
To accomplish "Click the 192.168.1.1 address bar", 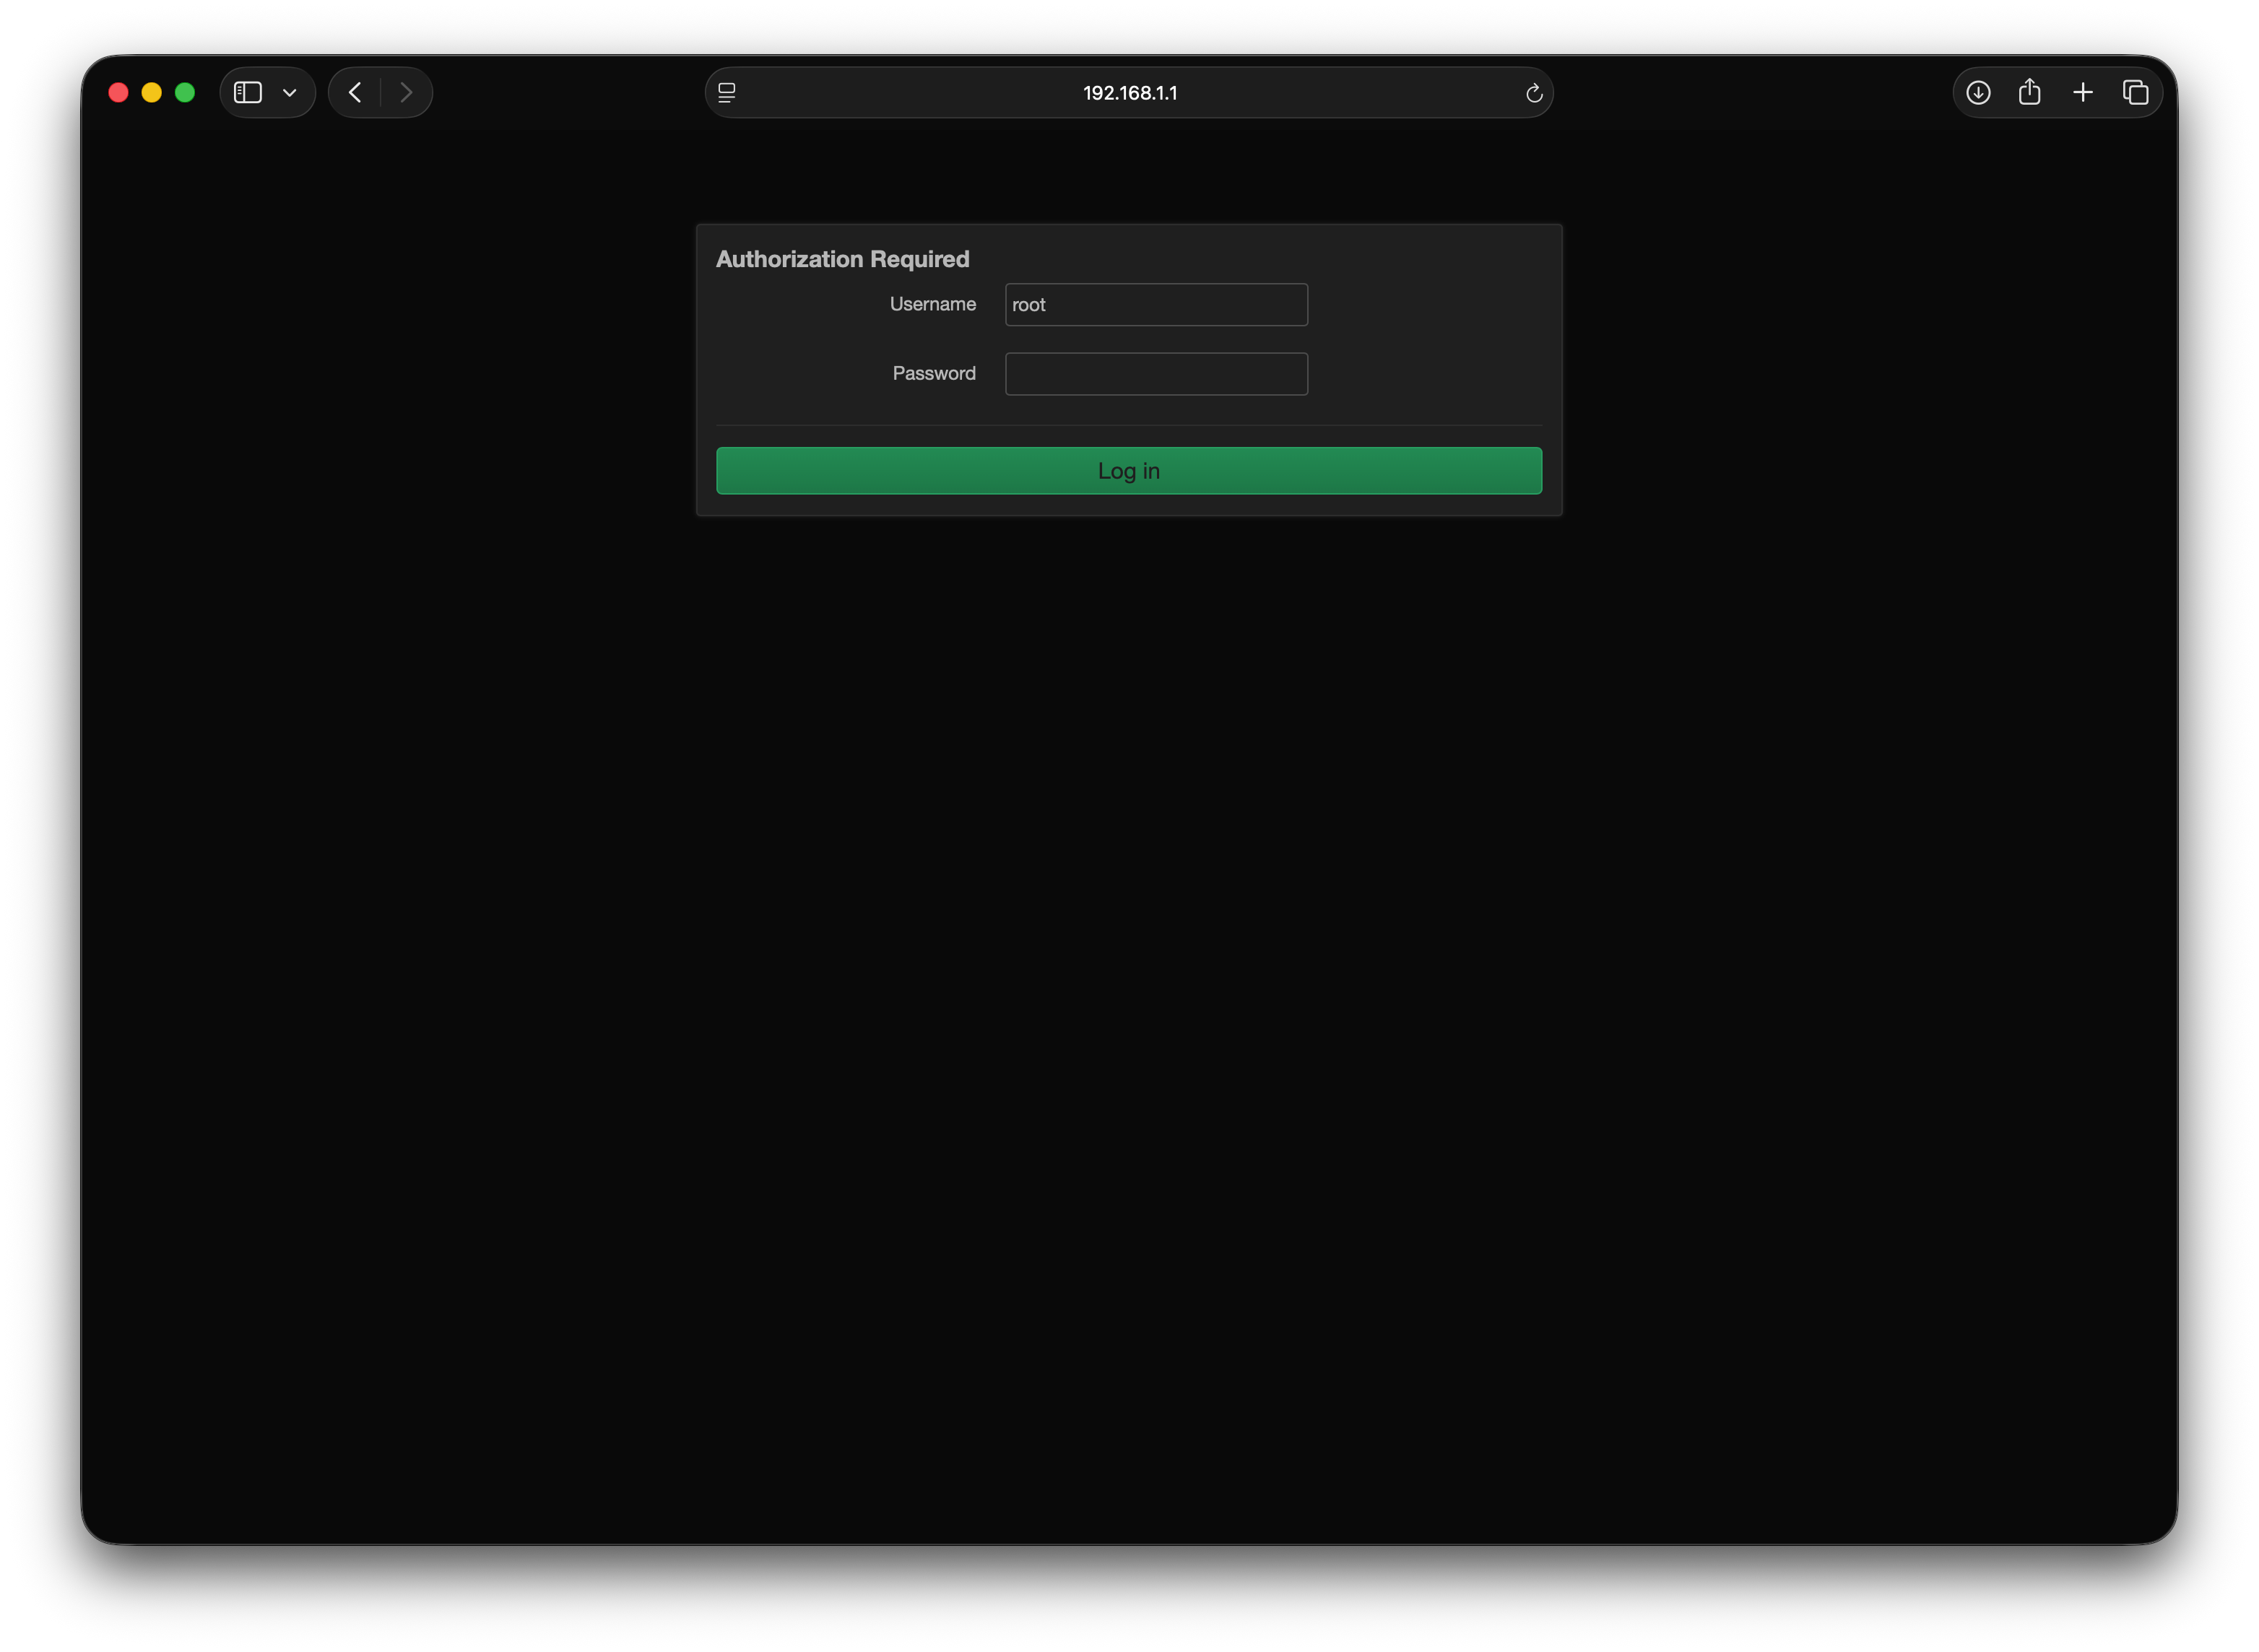I will [x=1129, y=93].
